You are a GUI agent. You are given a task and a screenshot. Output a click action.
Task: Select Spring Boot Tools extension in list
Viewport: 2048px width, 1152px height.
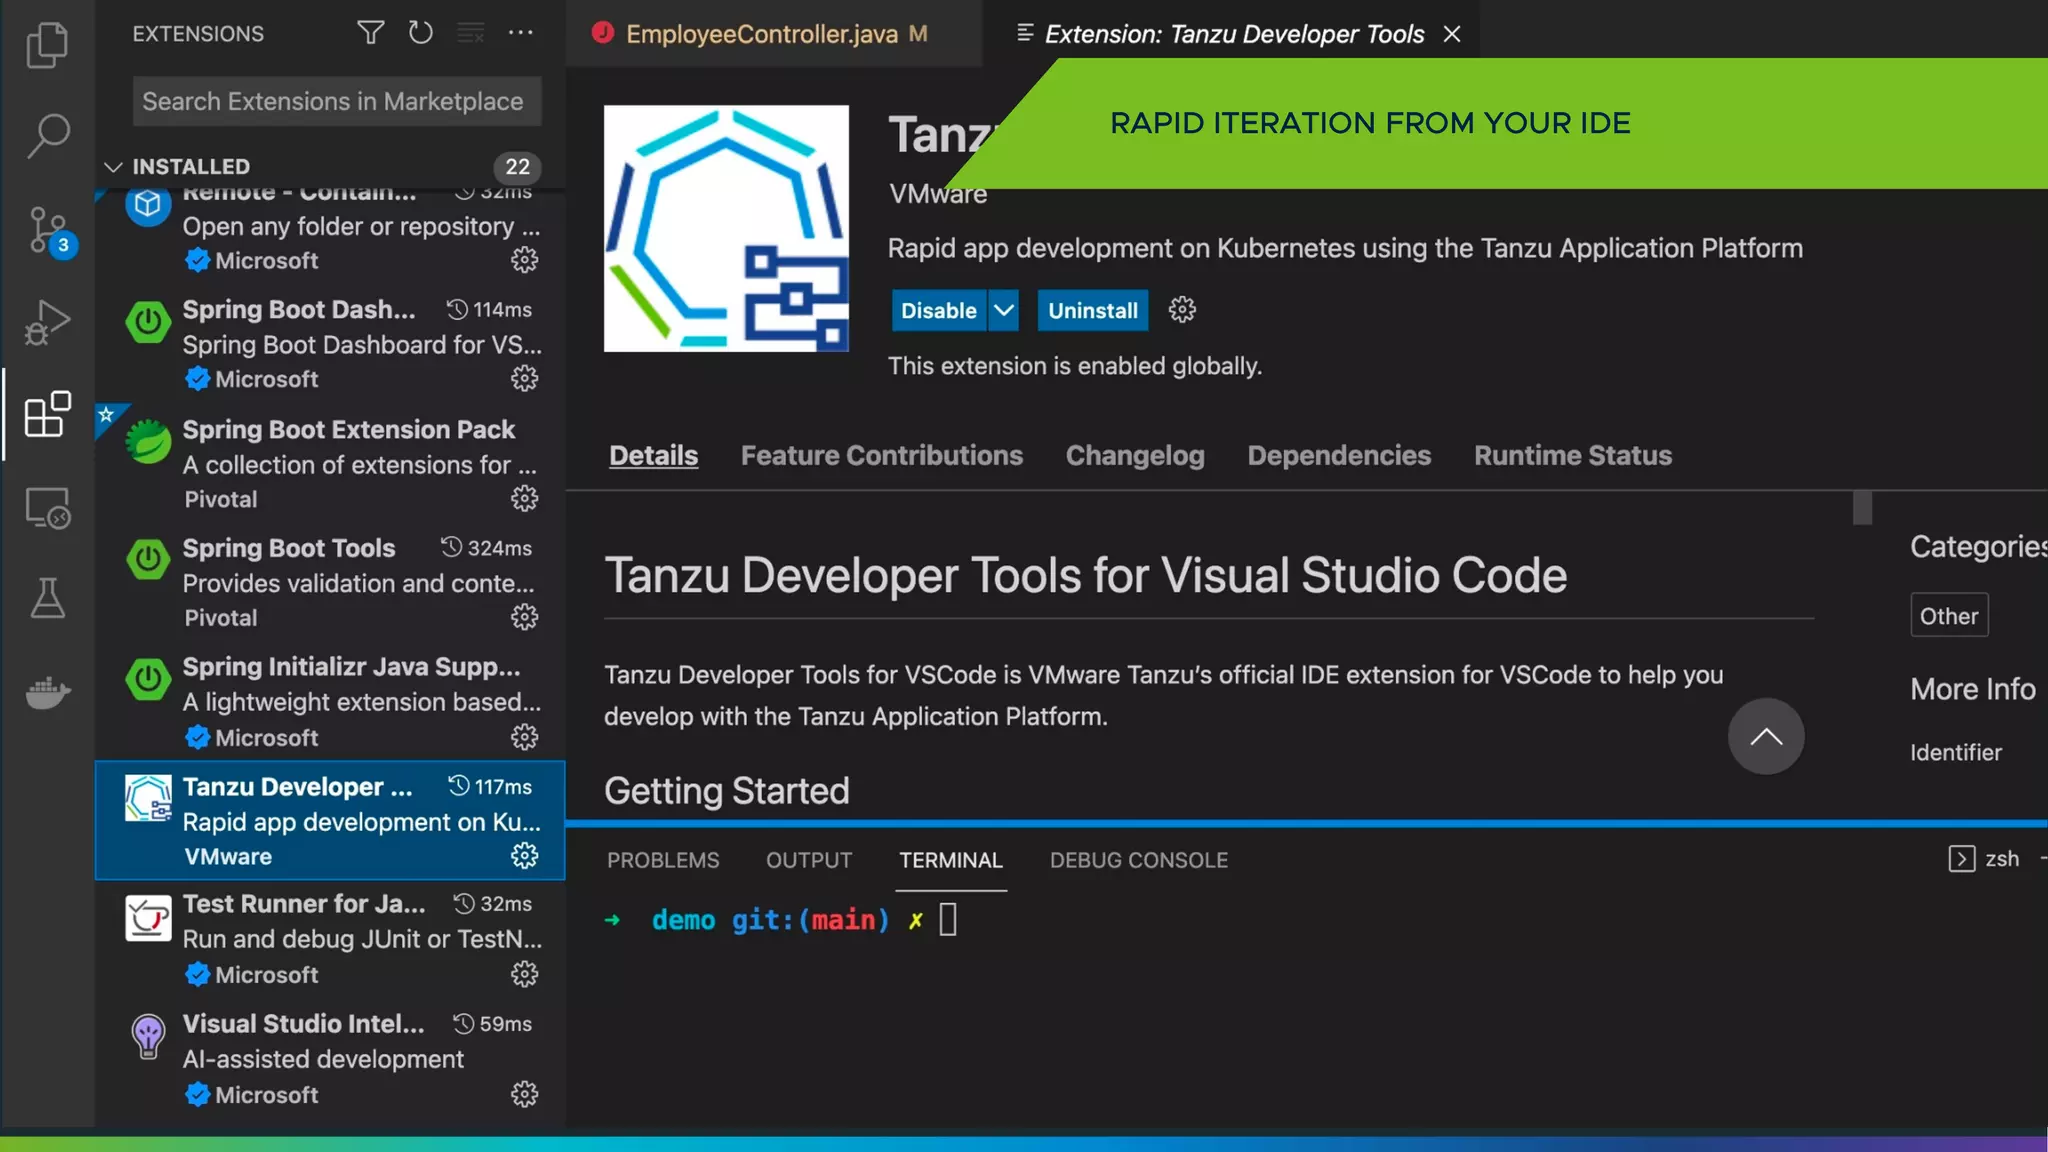coord(330,582)
